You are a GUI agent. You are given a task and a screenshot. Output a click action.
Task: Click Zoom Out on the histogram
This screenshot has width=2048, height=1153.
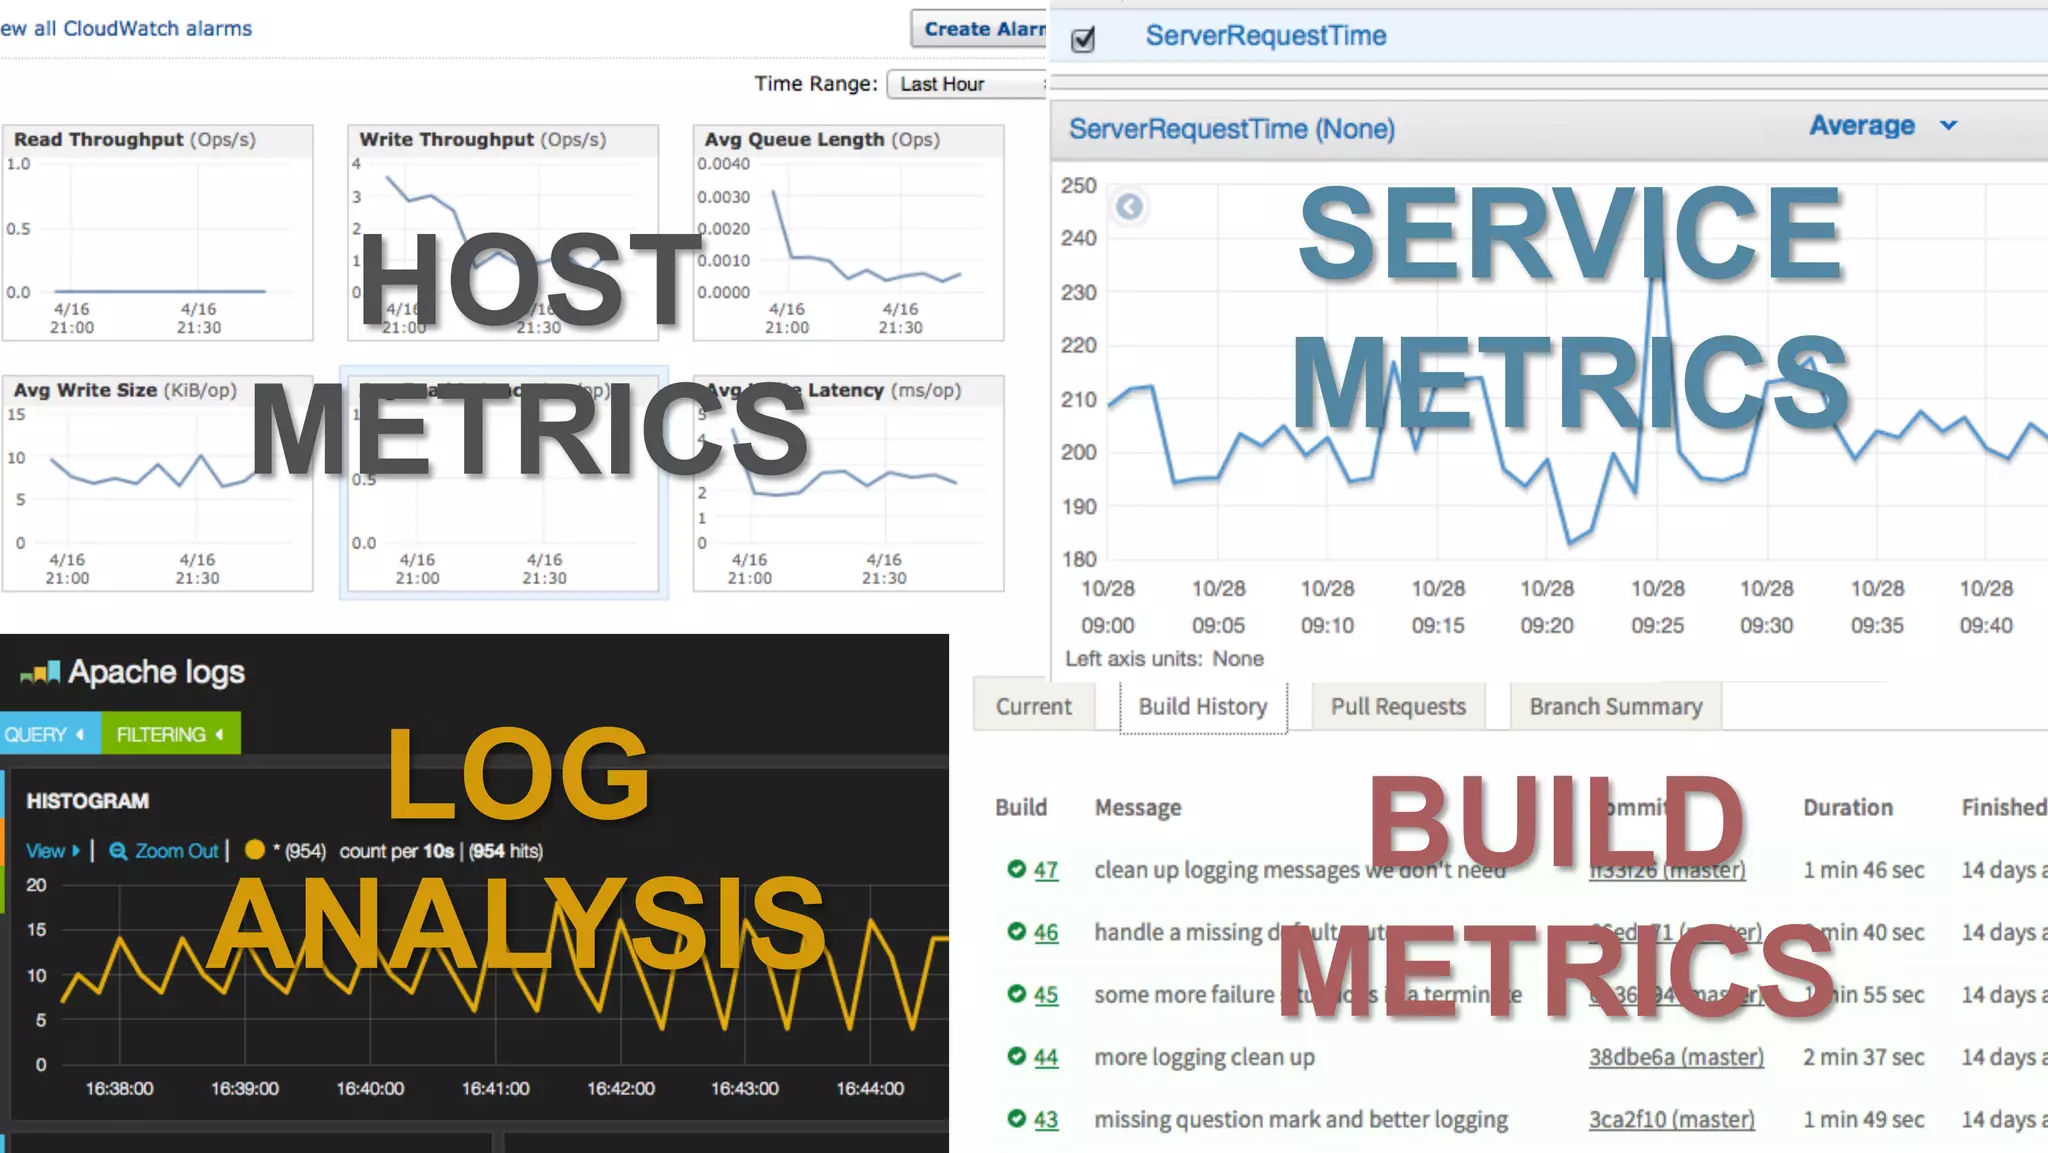177,851
